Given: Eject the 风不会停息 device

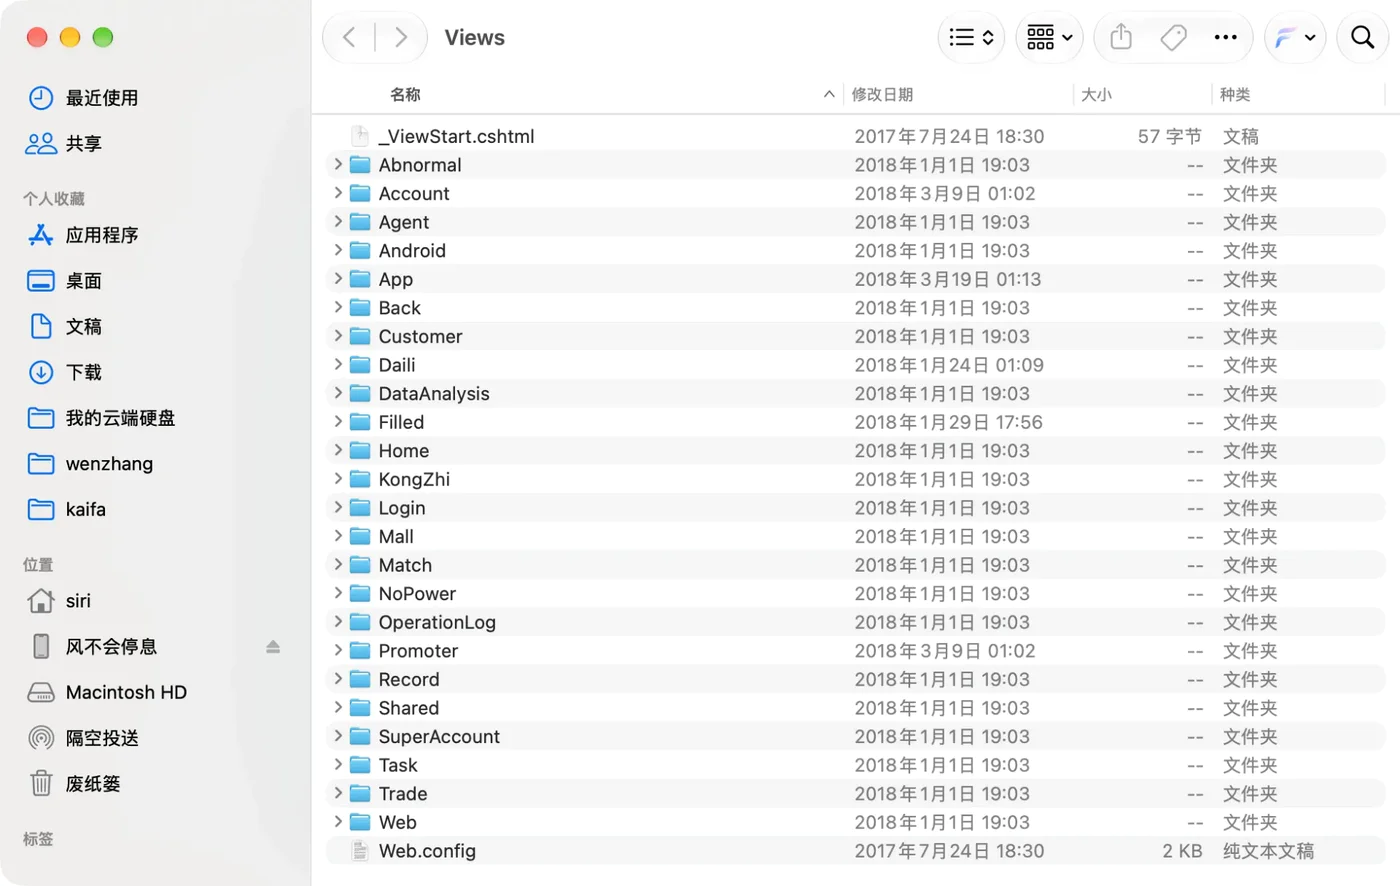Looking at the screenshot, I should pos(273,647).
